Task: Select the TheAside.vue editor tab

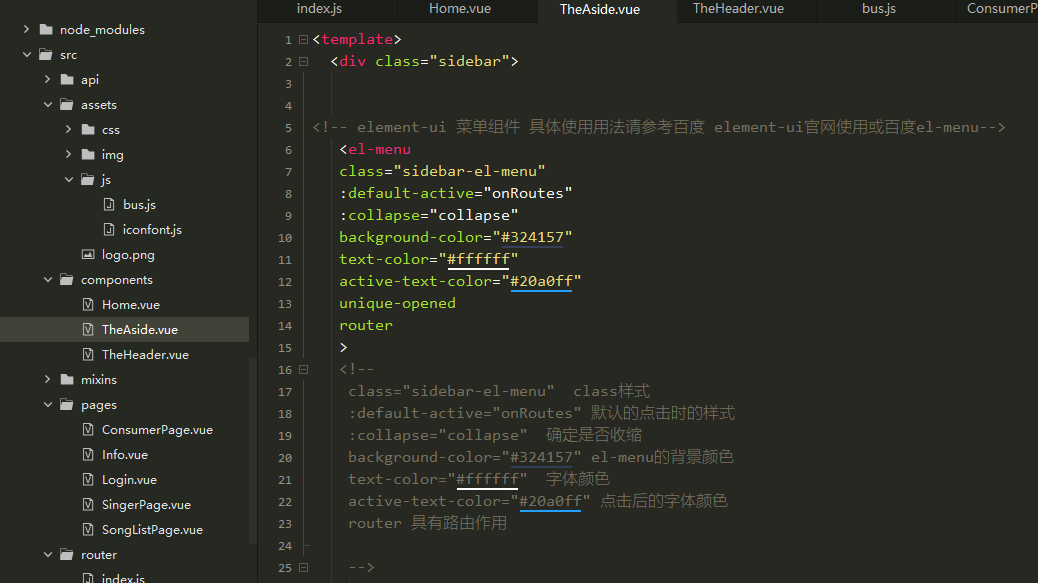Action: click(x=600, y=10)
